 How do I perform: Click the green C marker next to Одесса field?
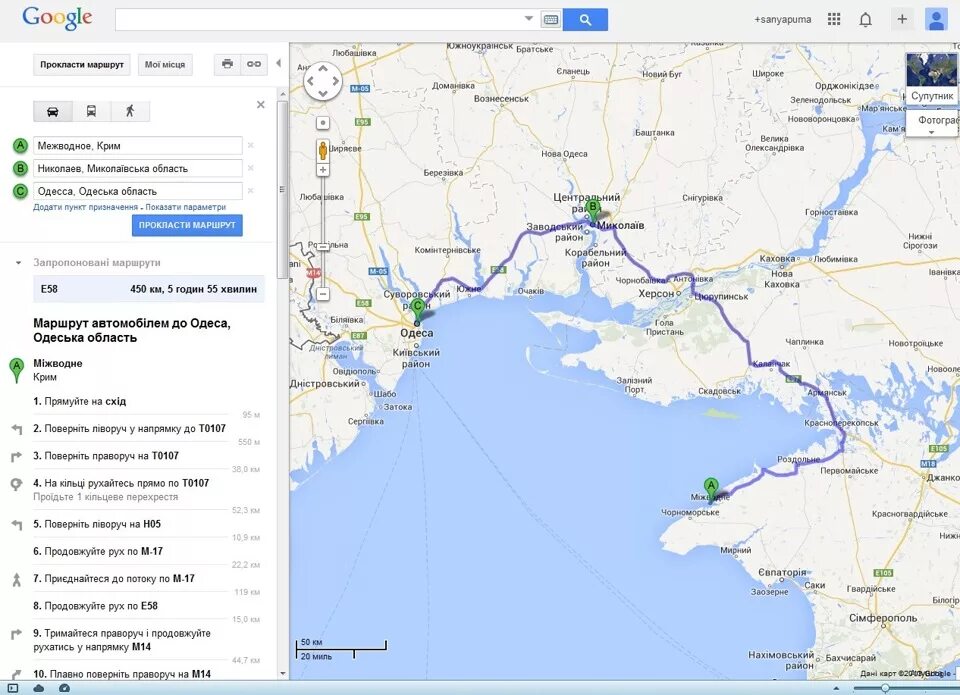click(20, 191)
